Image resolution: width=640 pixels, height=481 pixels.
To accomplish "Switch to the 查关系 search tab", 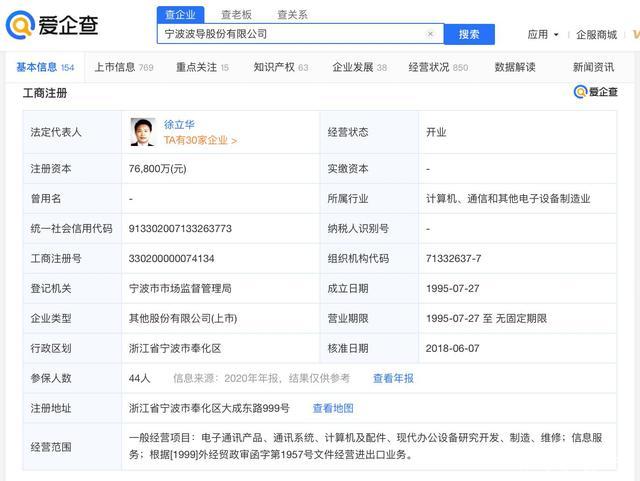I will click(292, 15).
